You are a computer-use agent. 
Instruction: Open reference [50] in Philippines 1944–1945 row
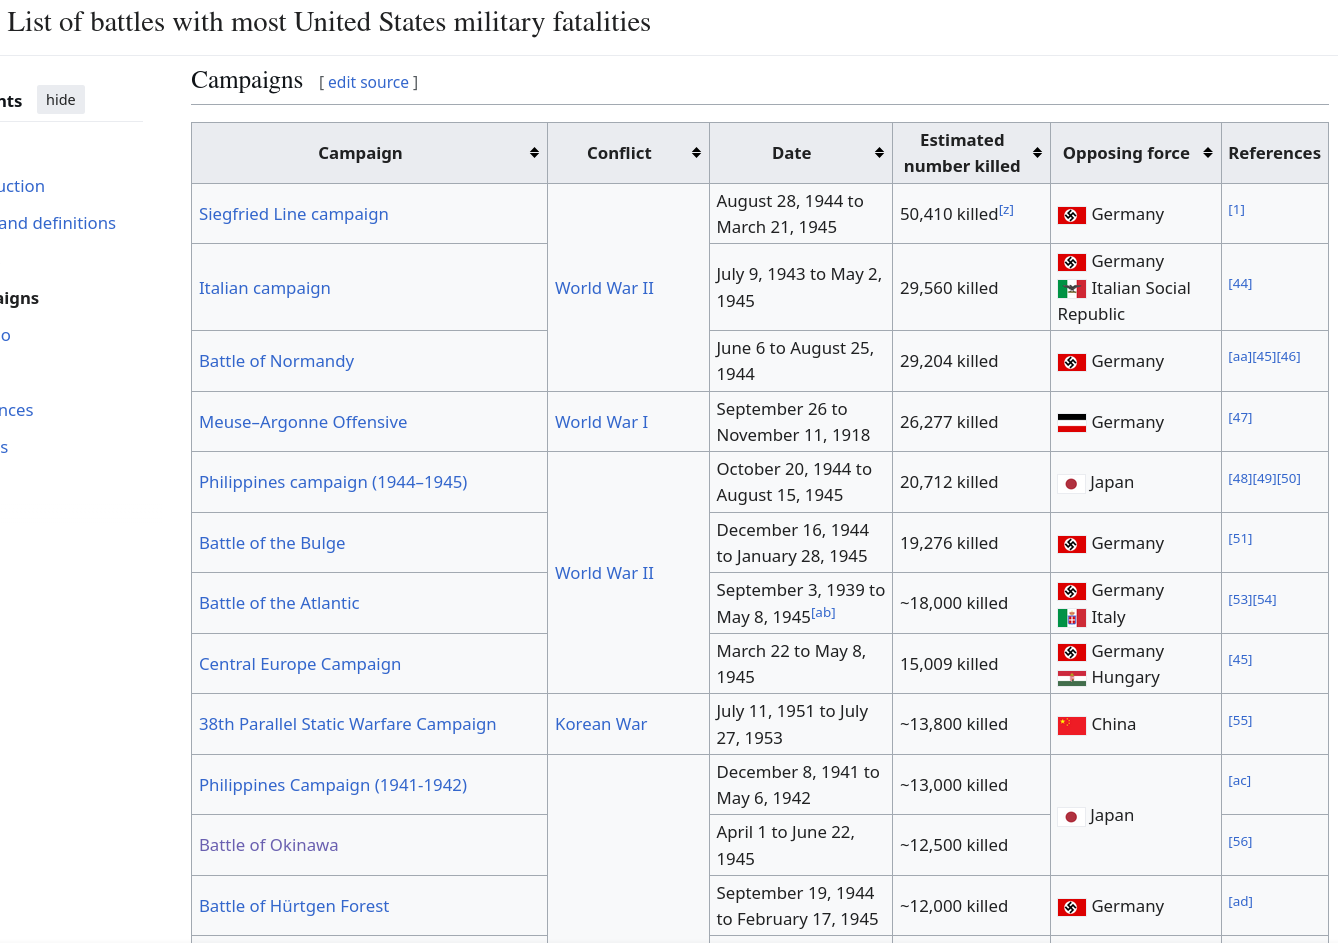click(1289, 479)
